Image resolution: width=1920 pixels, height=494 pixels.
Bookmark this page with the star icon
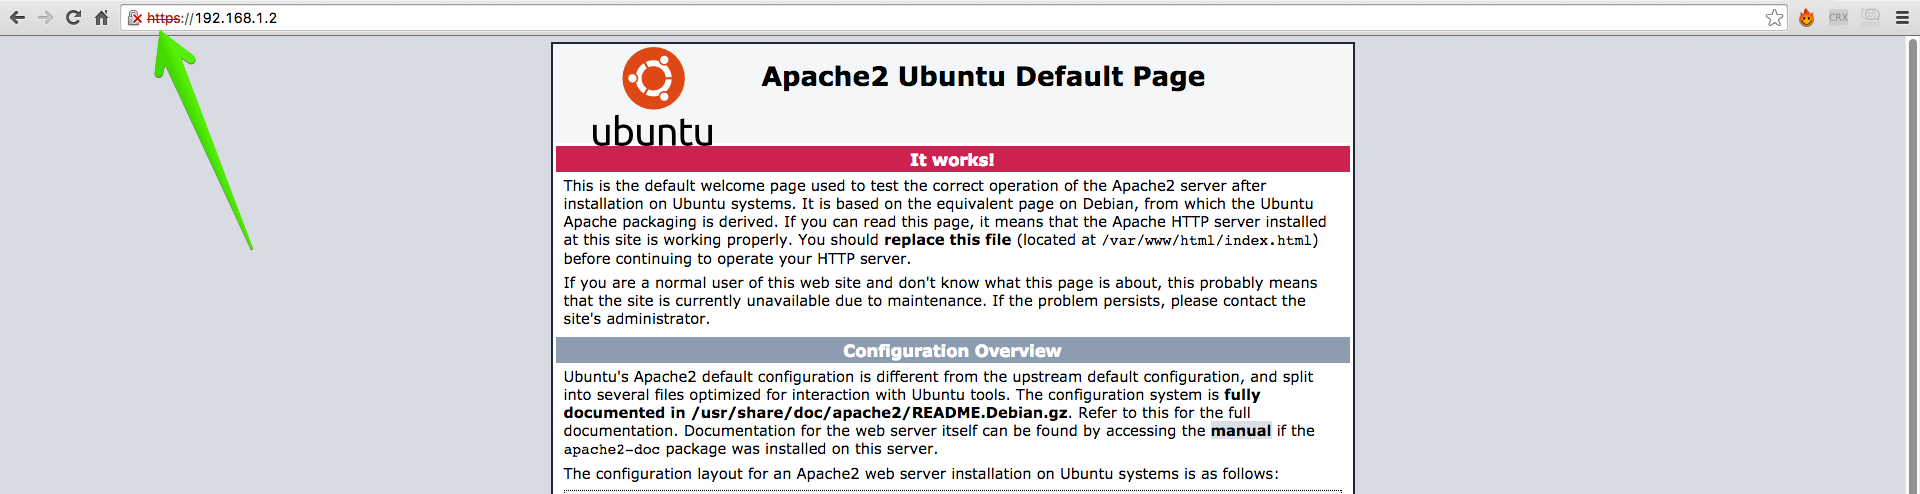(x=1774, y=18)
